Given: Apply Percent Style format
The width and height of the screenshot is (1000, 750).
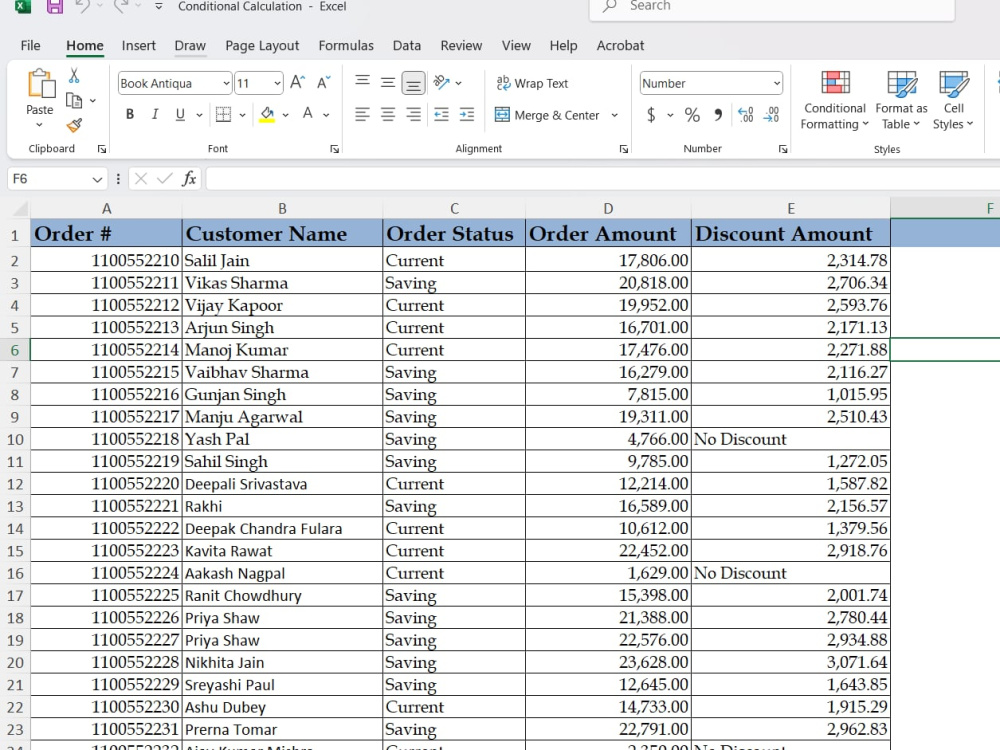Looking at the screenshot, I should 692,115.
